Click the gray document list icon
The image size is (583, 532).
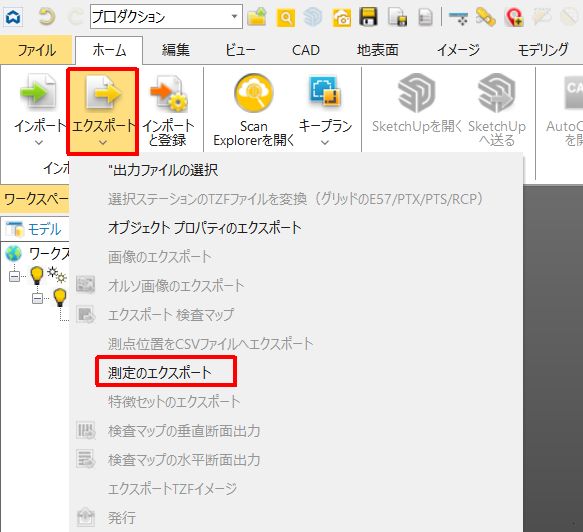(x=425, y=17)
